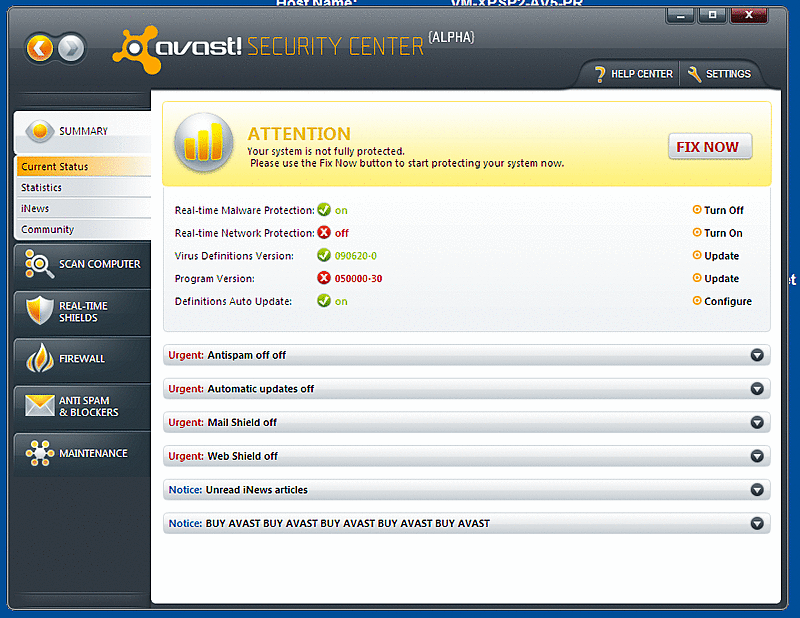The width and height of the screenshot is (800, 618).
Task: Click the wrench Settings icon
Action: (x=694, y=74)
